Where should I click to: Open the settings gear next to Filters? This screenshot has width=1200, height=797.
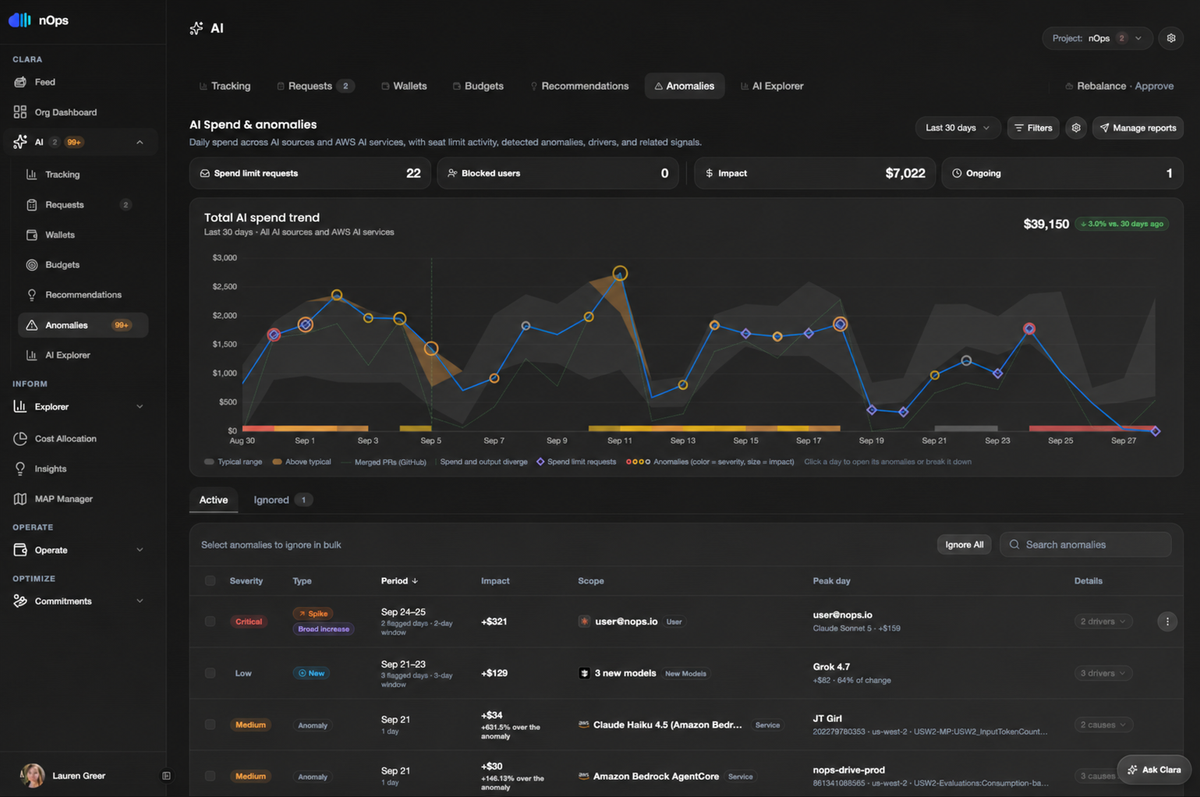pos(1076,128)
